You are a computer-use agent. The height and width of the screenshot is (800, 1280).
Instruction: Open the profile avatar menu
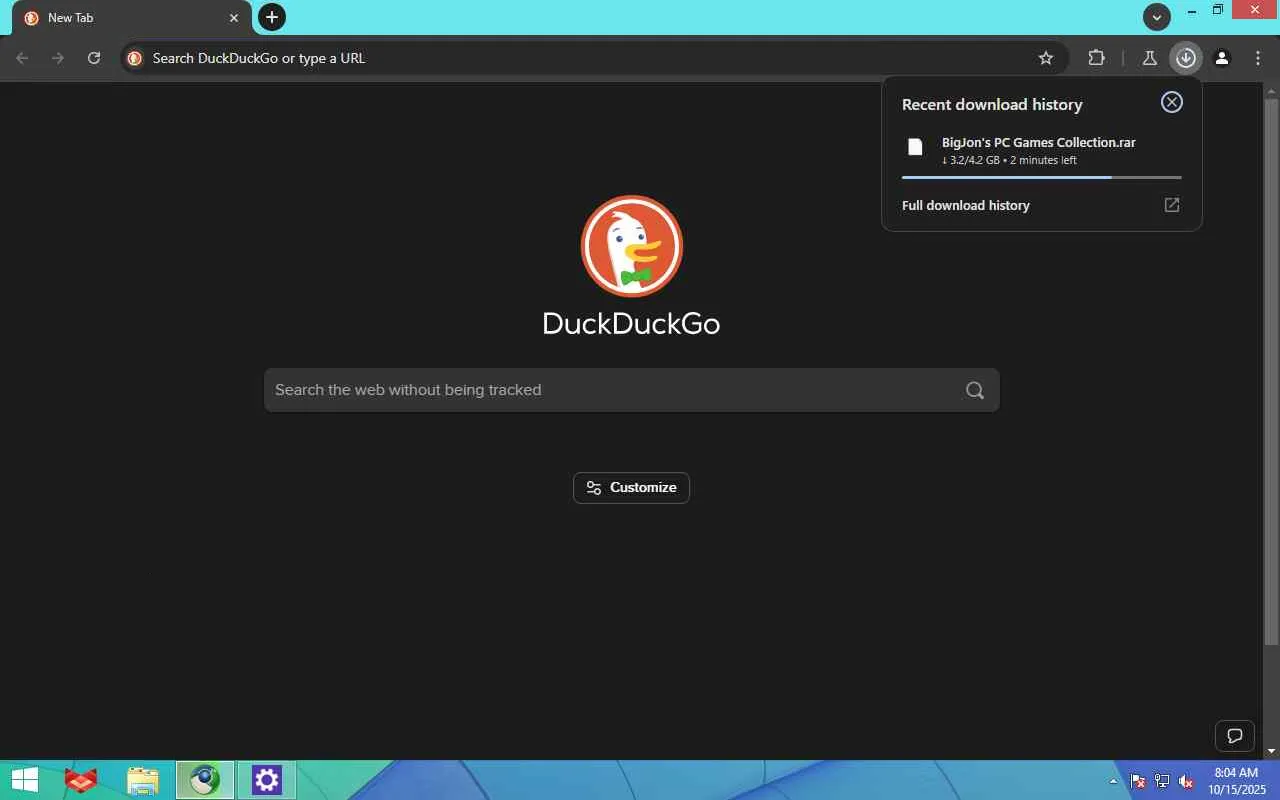[x=1222, y=58]
